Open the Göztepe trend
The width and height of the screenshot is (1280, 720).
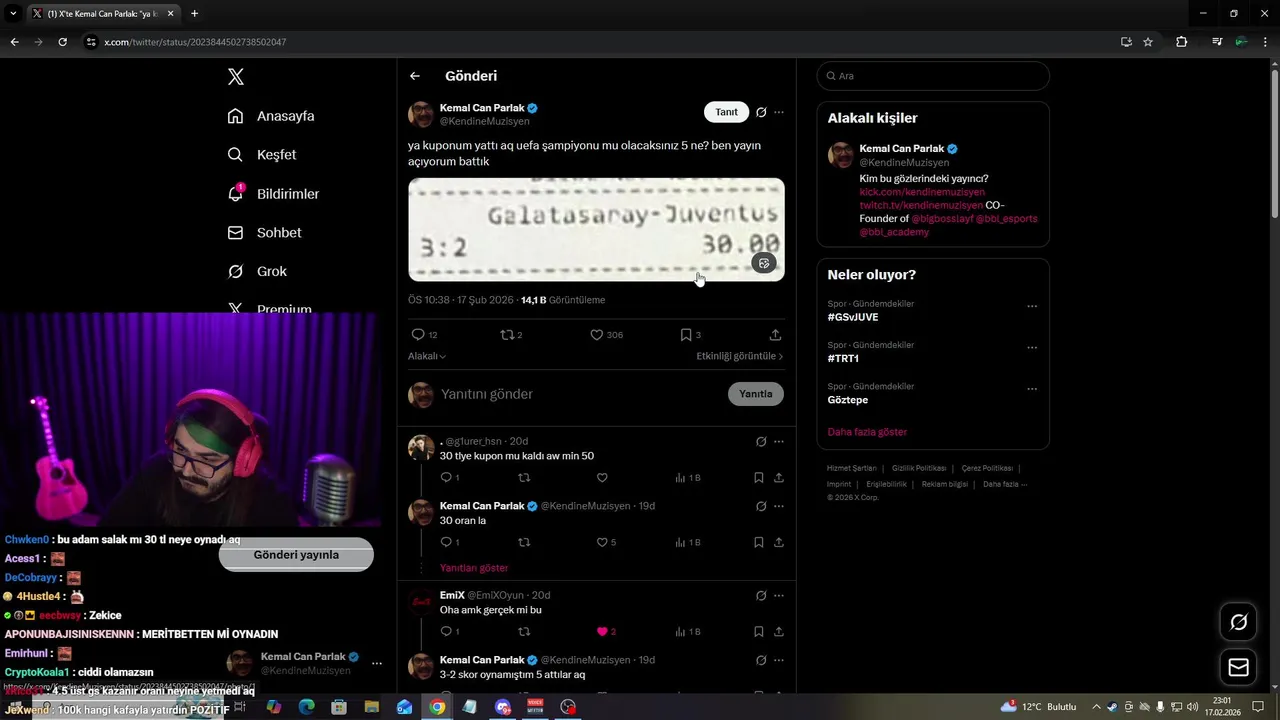tap(848, 400)
